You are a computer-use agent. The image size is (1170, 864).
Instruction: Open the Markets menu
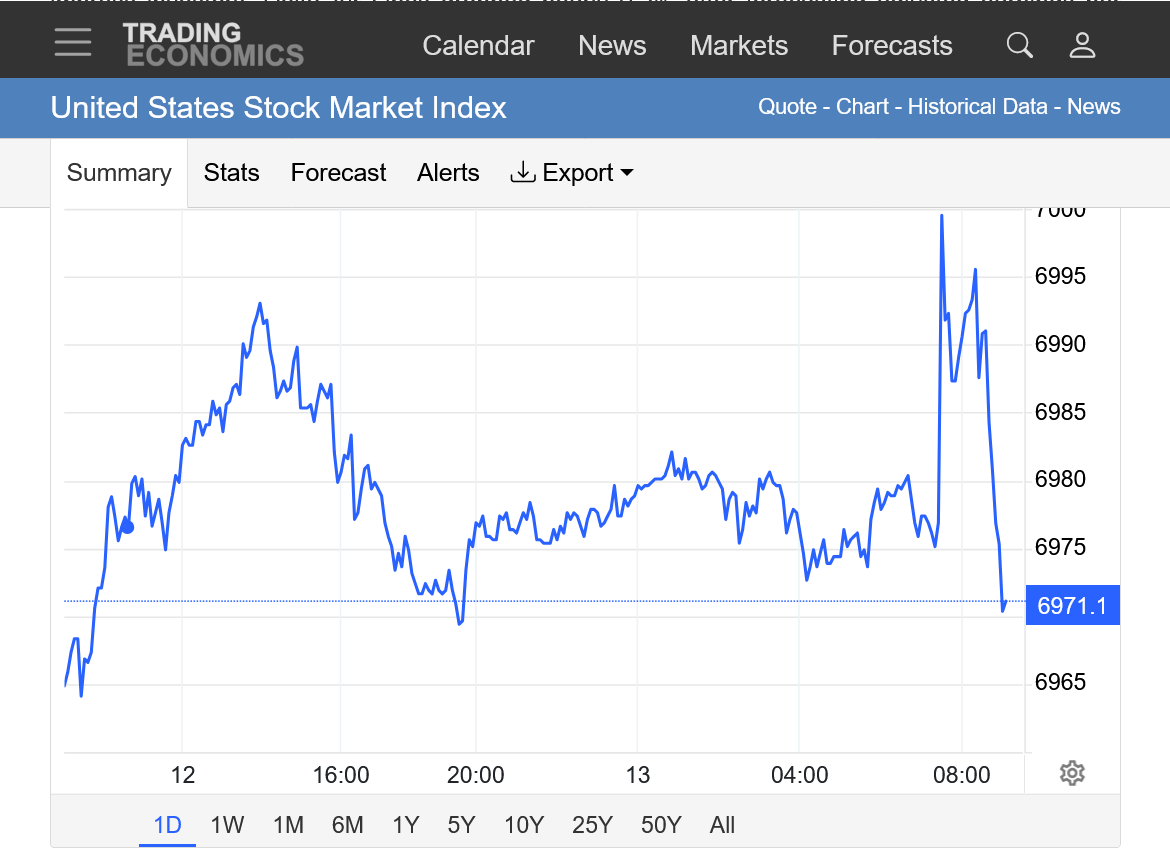[739, 46]
